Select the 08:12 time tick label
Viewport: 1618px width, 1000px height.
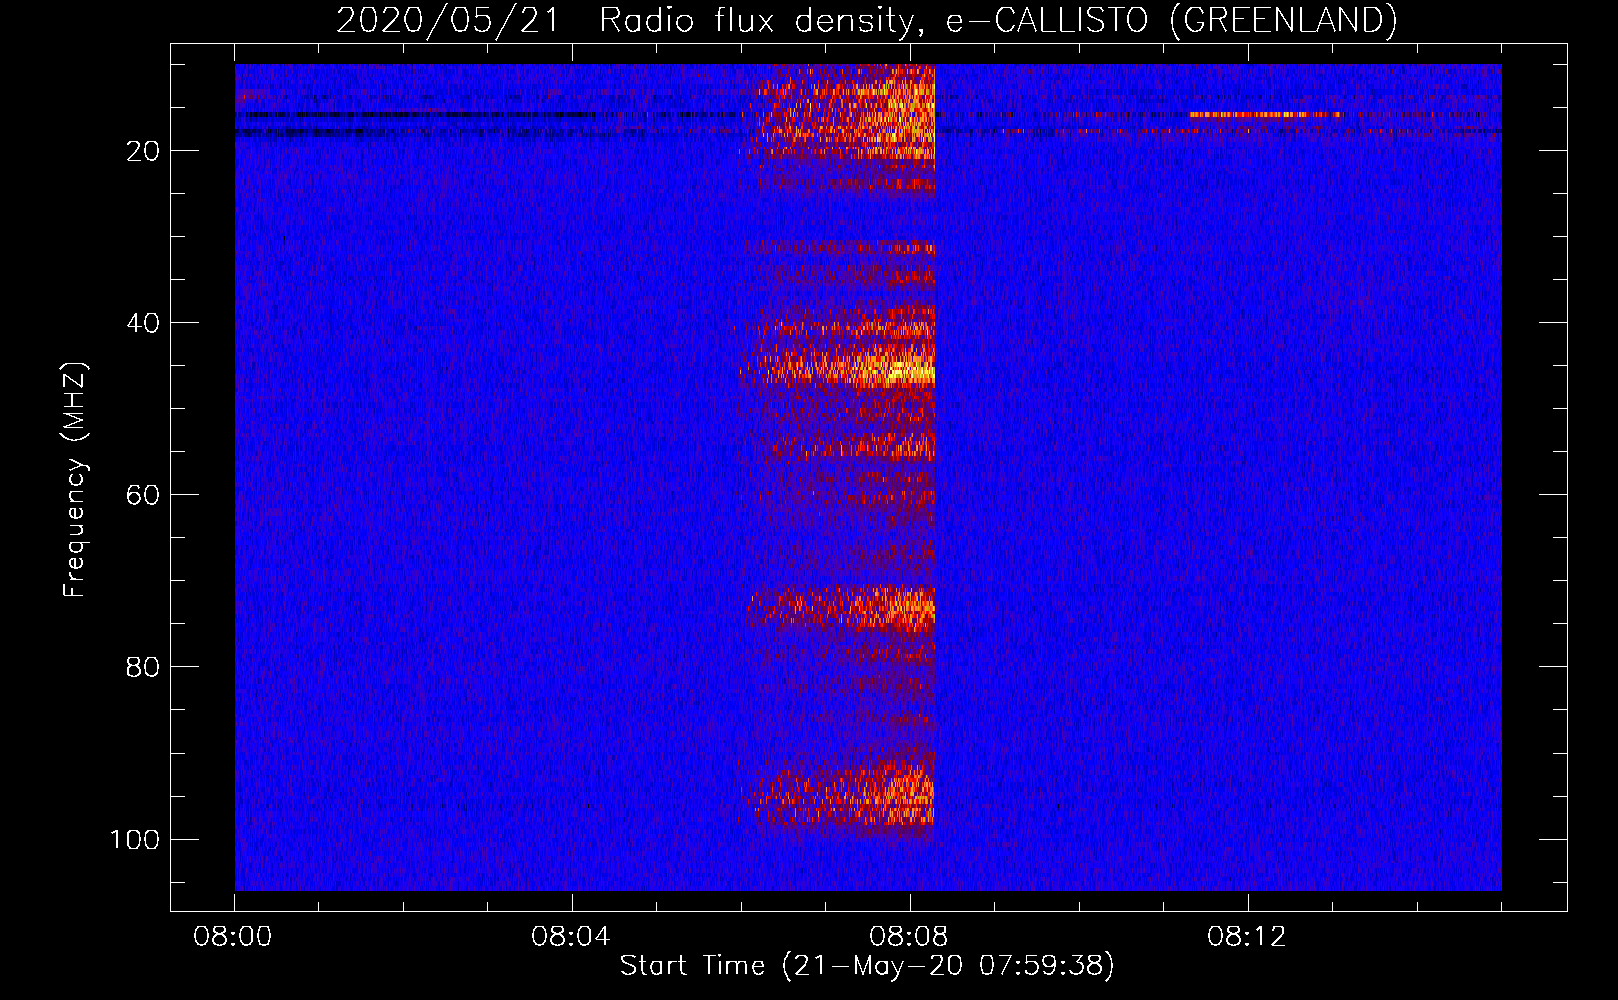pyautogui.click(x=1247, y=937)
